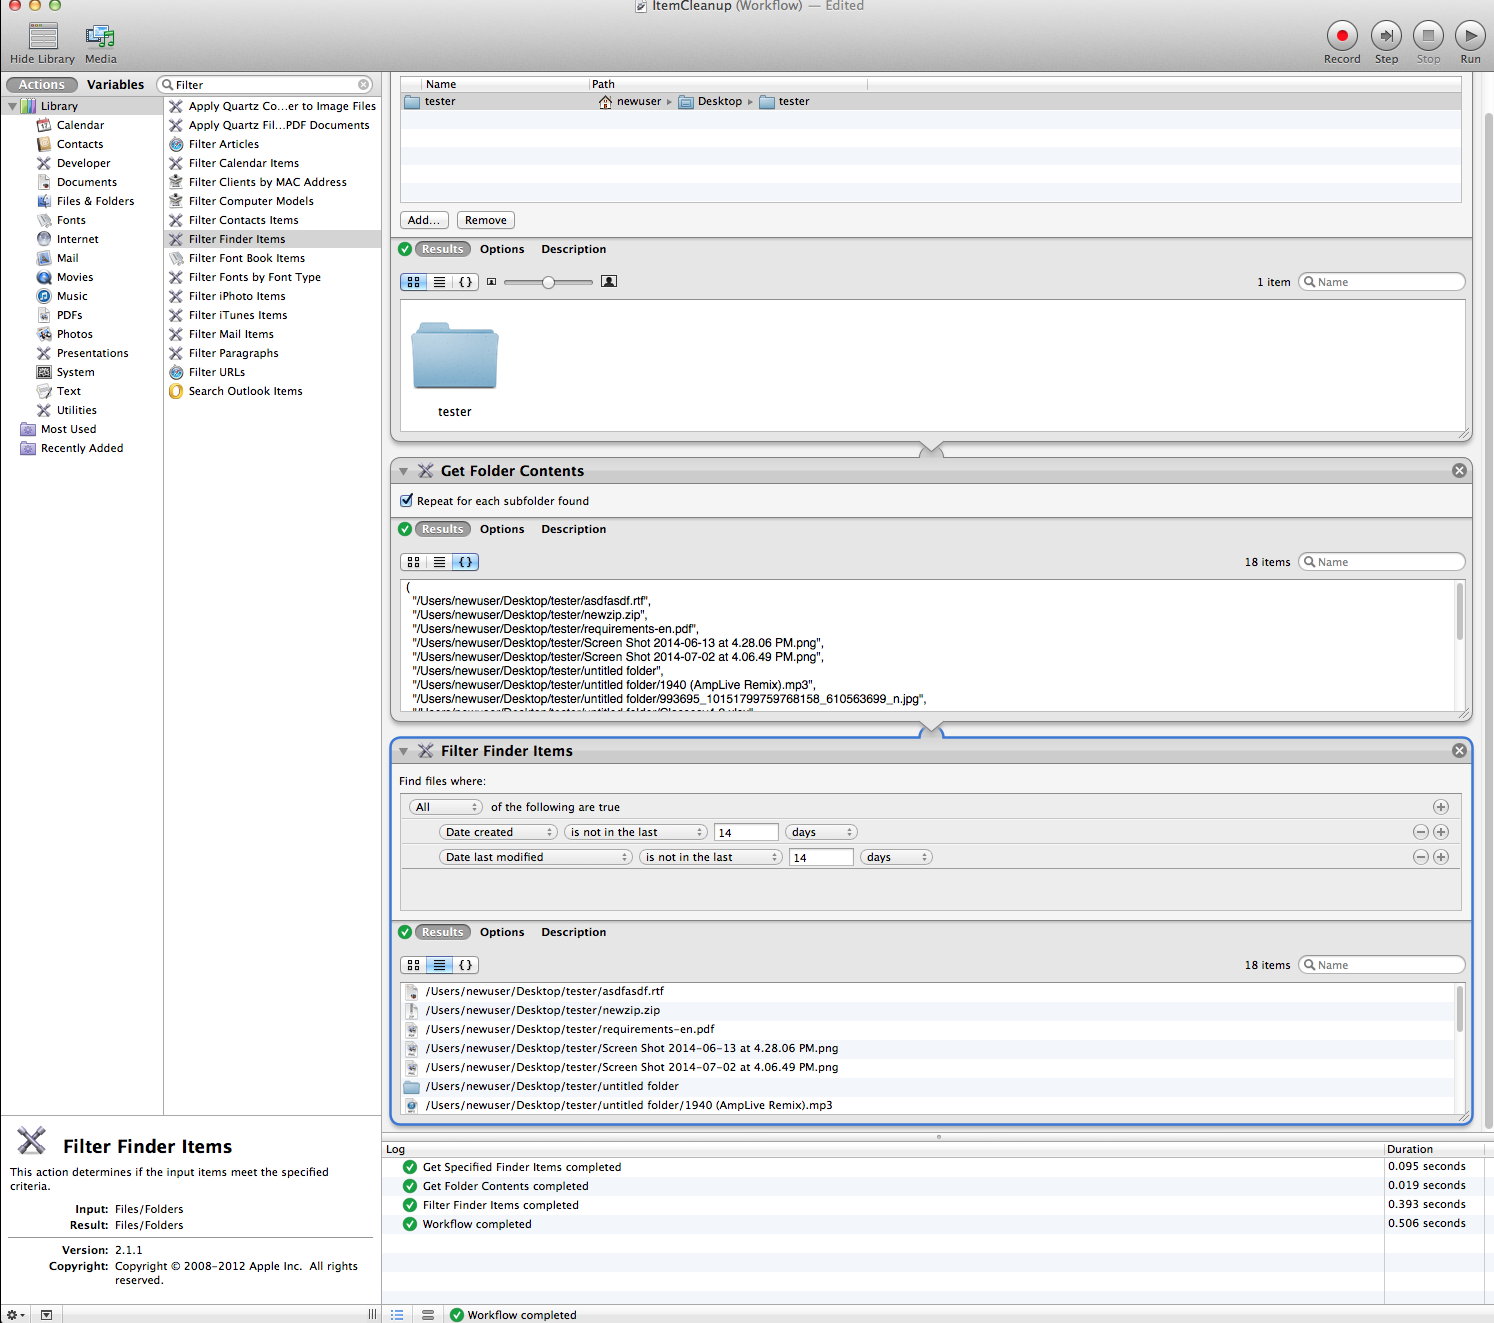
Task: Open the gear menu at bottom left
Action: (x=15, y=1315)
